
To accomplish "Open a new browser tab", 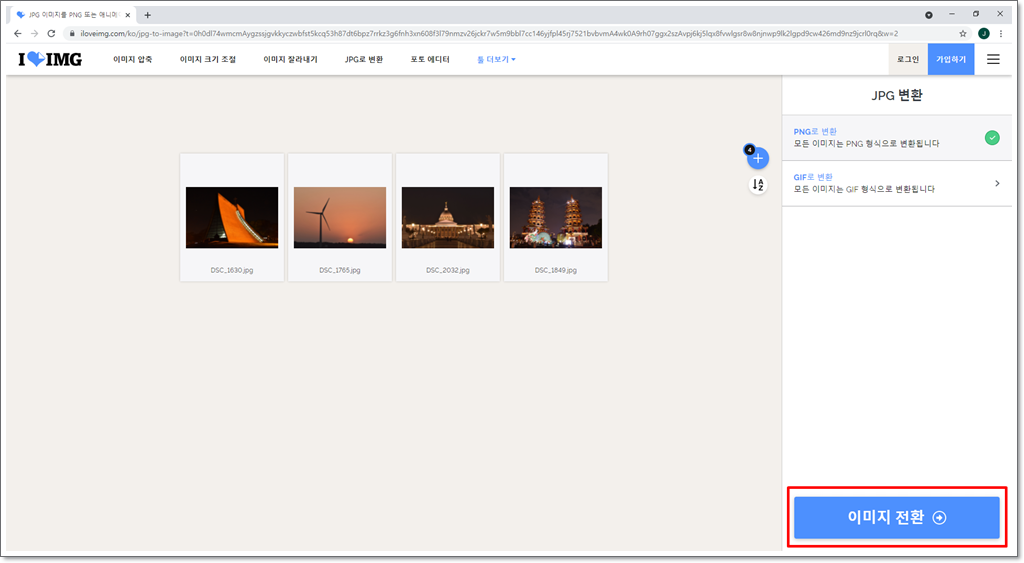I will pos(148,14).
